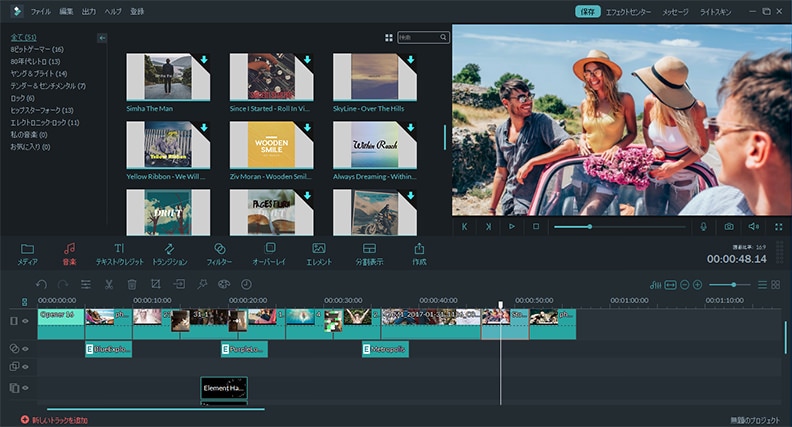792x427 pixels.
Task: Select the 8ビットゲーマー (16) category
Action: coord(37,50)
